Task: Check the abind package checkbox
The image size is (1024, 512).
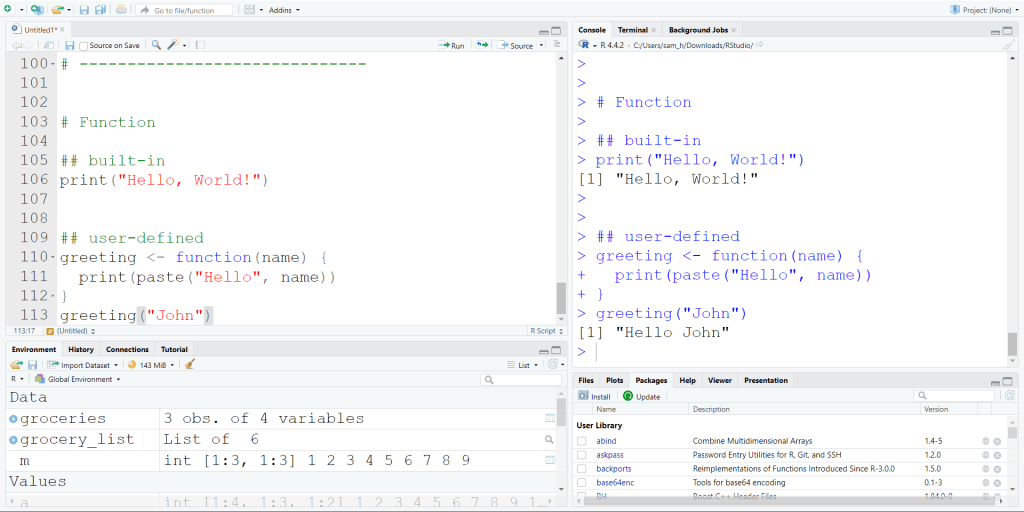Action: tap(581, 441)
